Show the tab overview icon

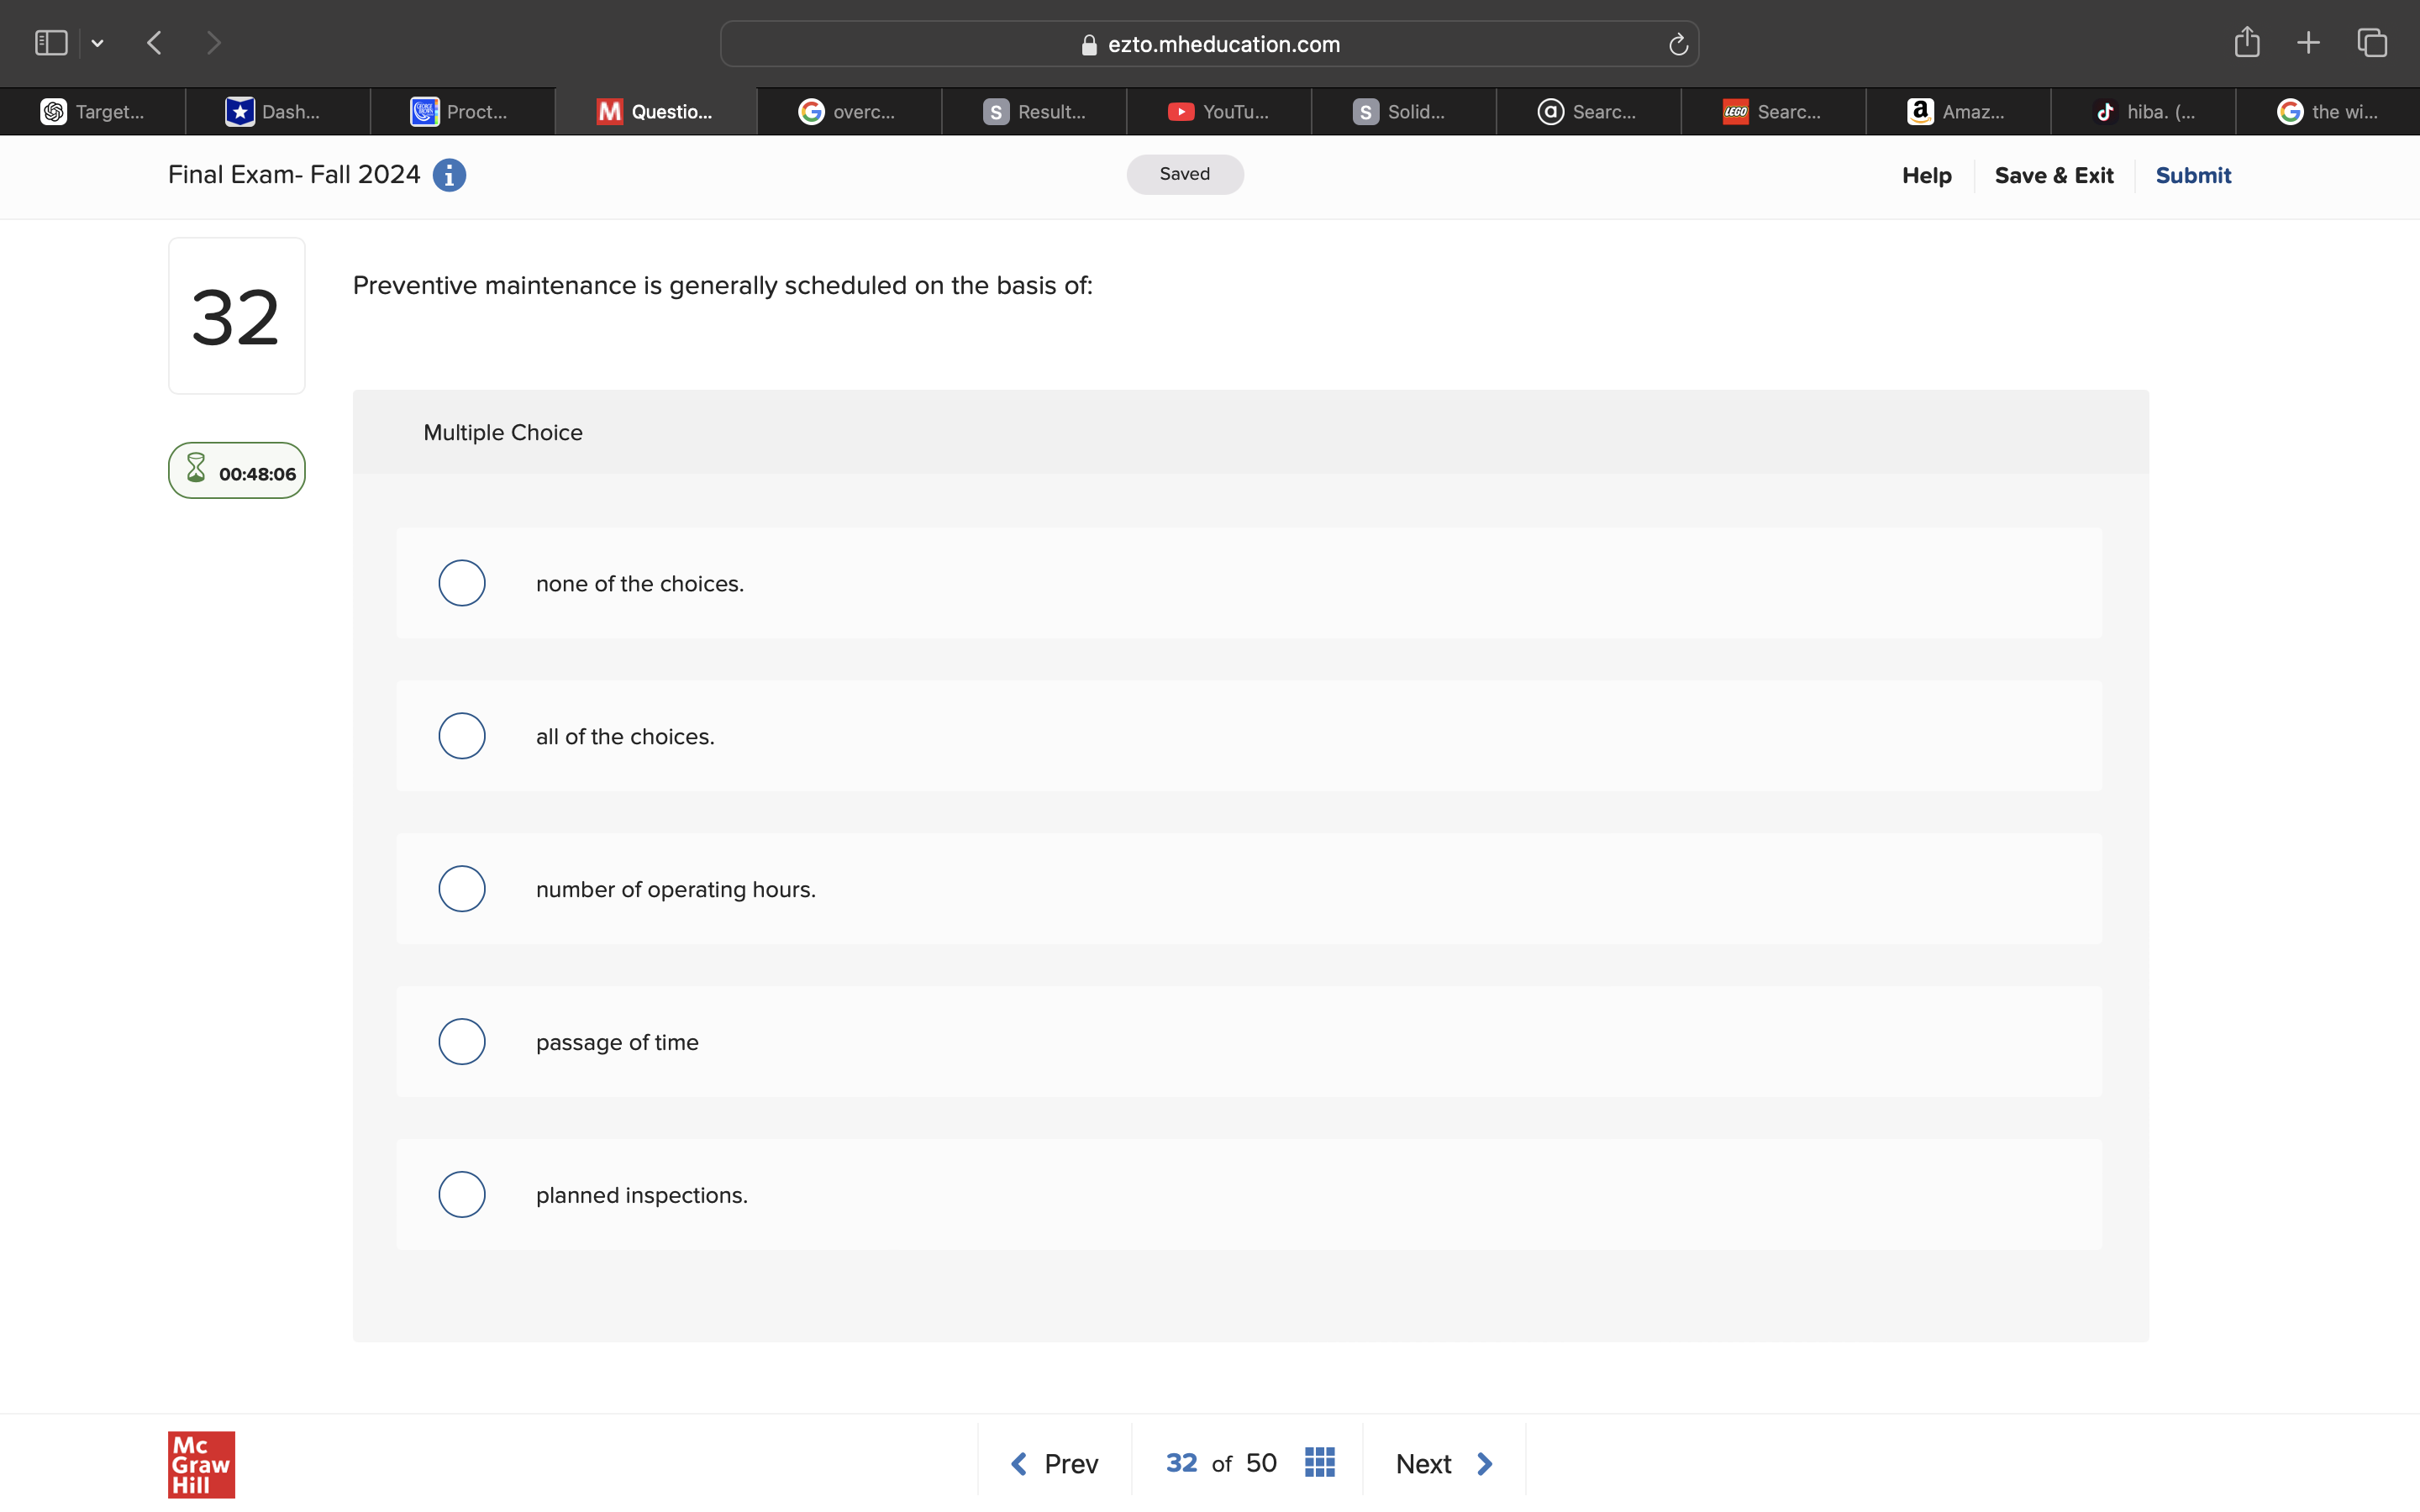tap(2372, 43)
